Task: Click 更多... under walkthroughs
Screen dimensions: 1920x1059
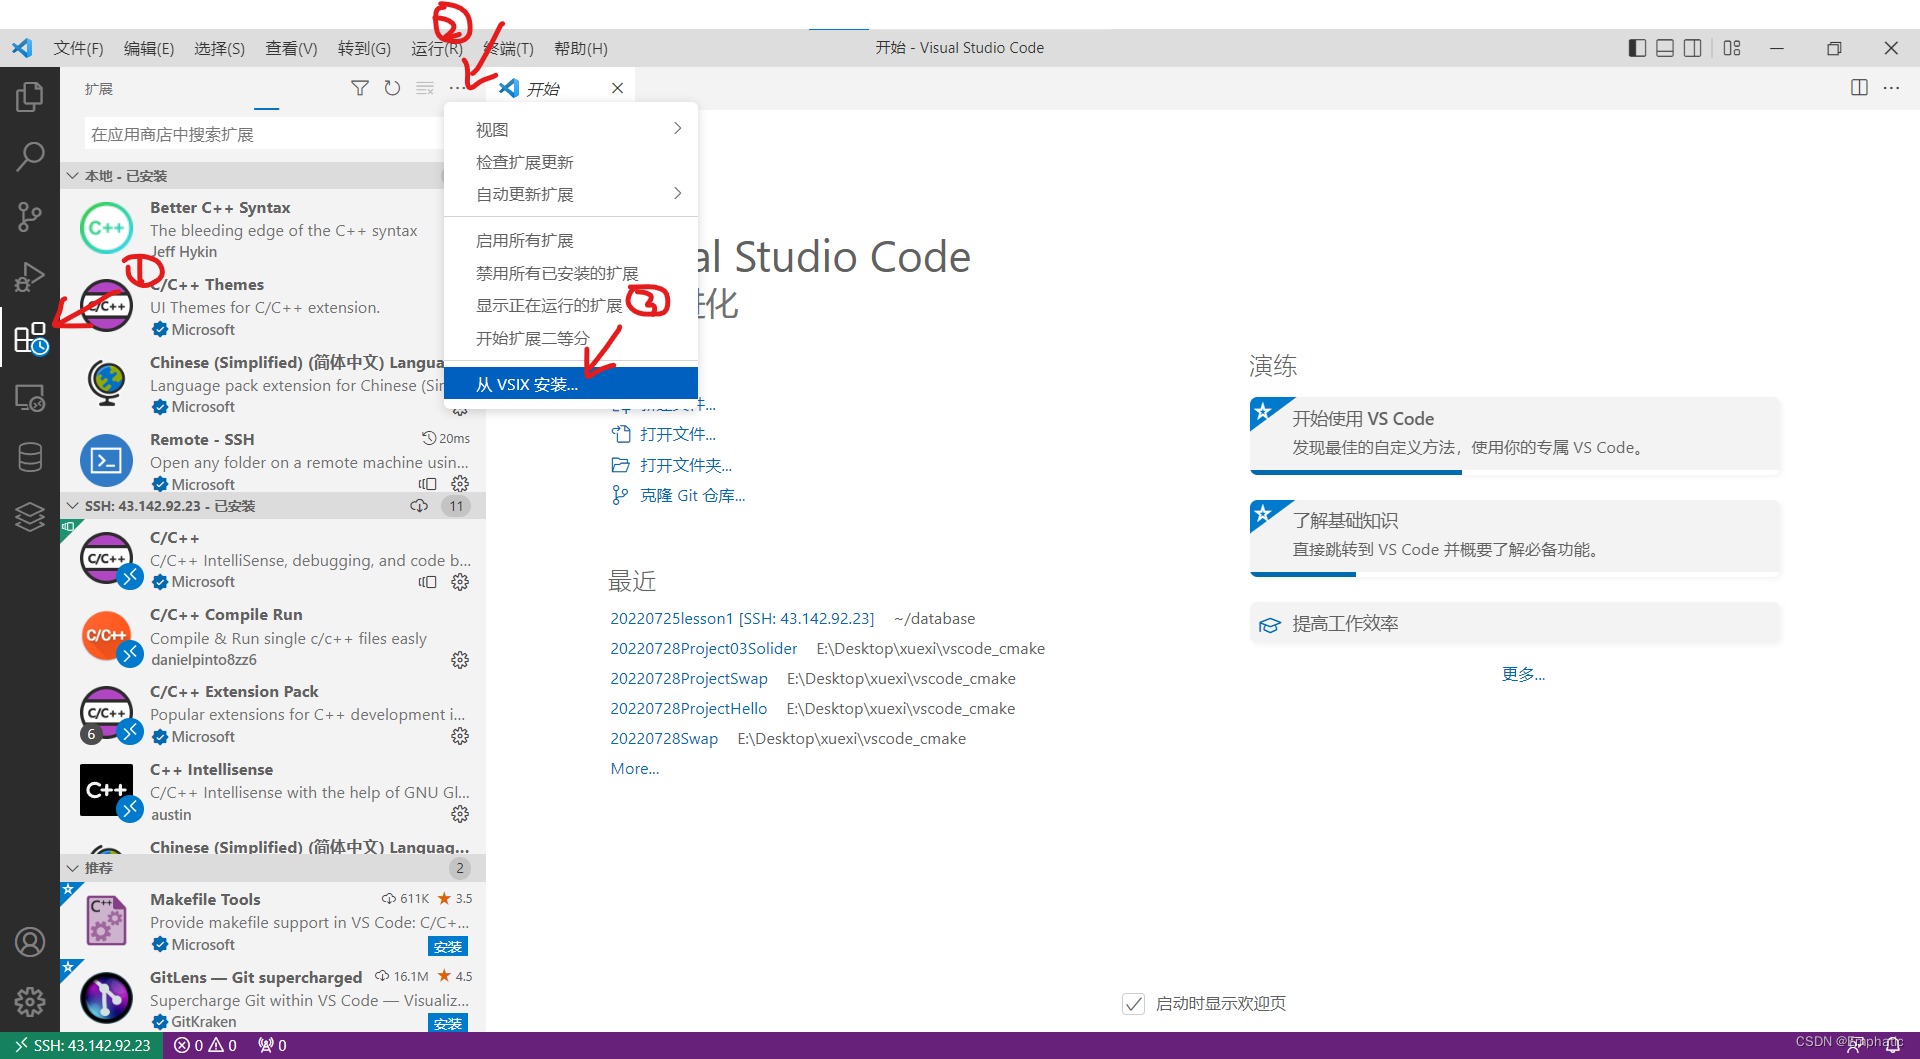Action: 1523,674
